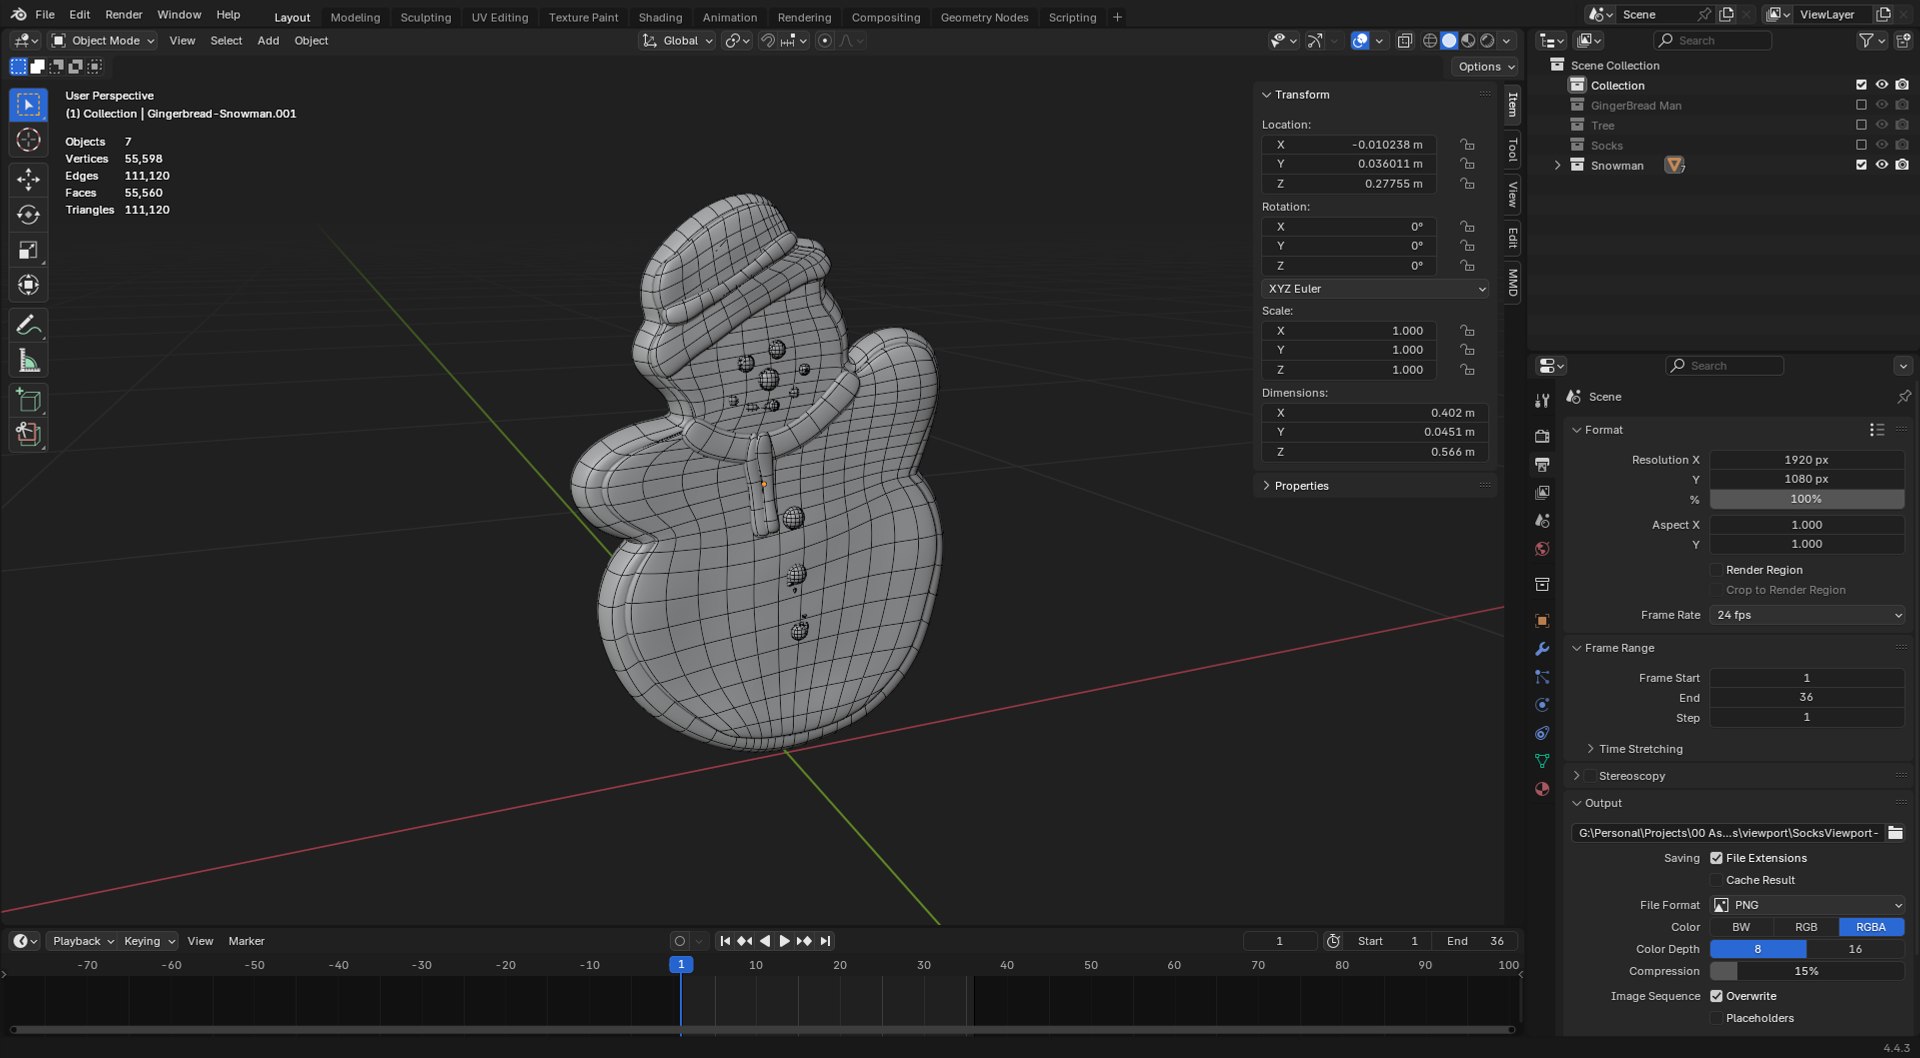Enable the Render Region checkbox
1920x1058 pixels.
[1716, 570]
